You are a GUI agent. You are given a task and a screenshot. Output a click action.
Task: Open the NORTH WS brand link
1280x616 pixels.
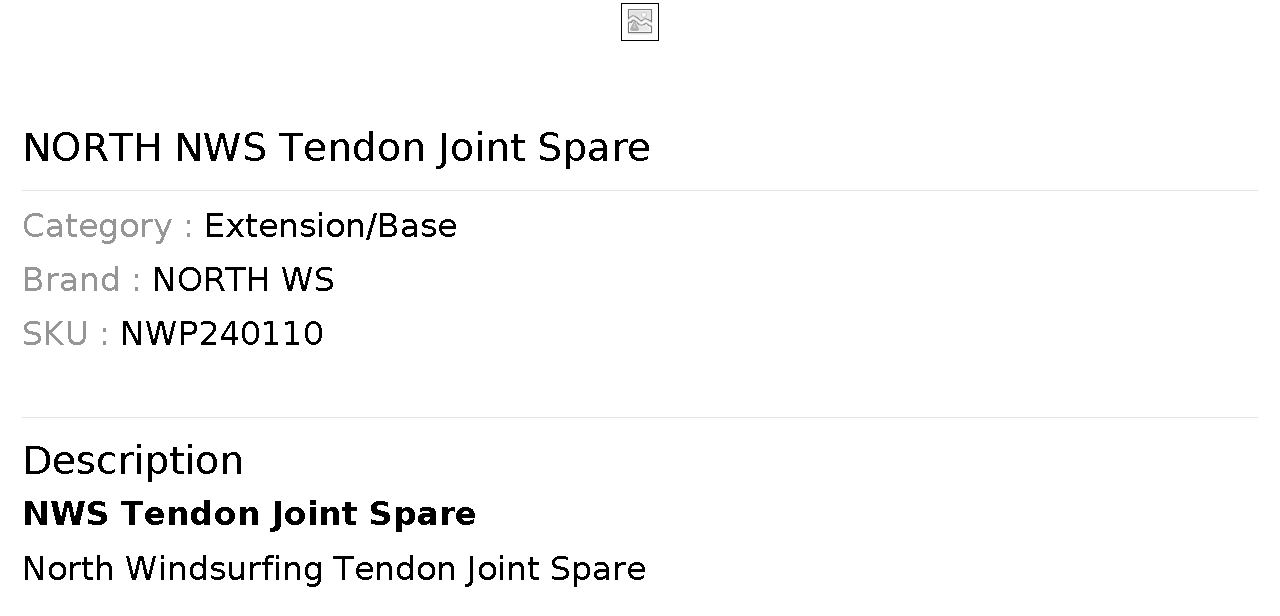click(243, 280)
